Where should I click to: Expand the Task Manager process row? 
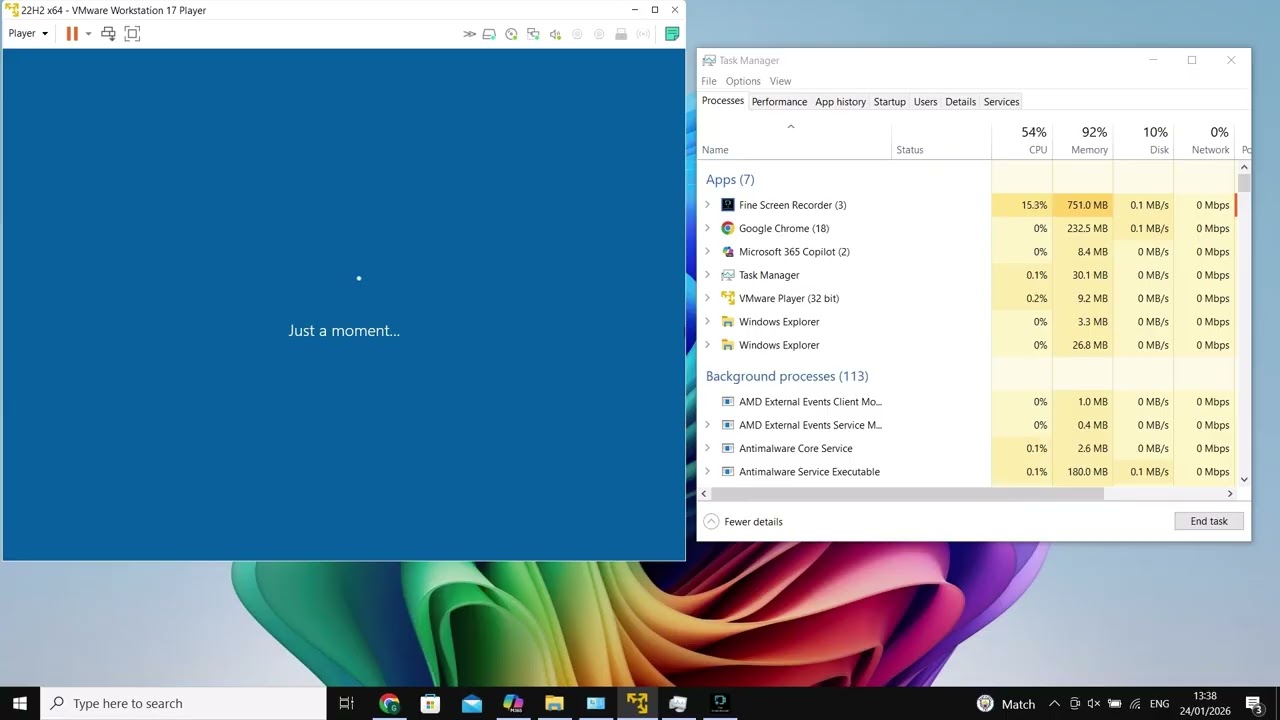pyautogui.click(x=707, y=275)
